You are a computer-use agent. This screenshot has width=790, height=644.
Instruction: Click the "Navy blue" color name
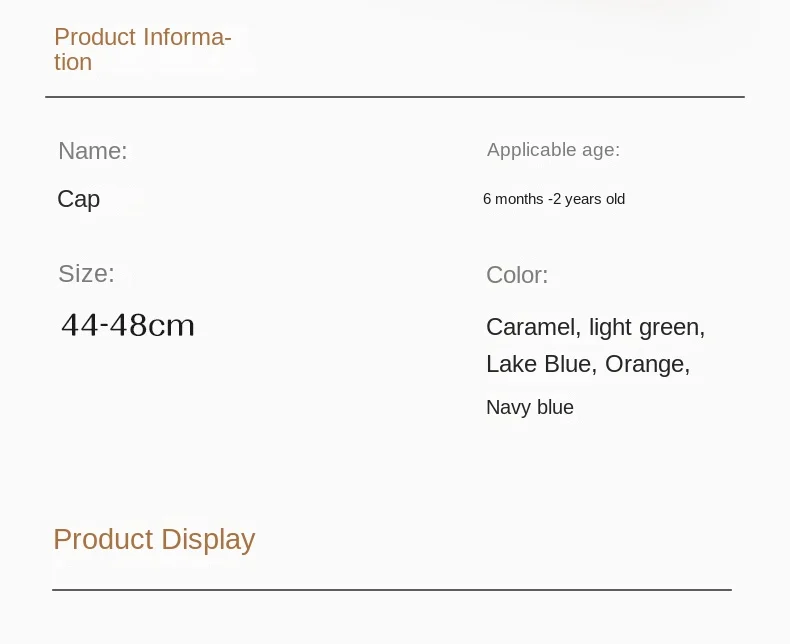(530, 407)
